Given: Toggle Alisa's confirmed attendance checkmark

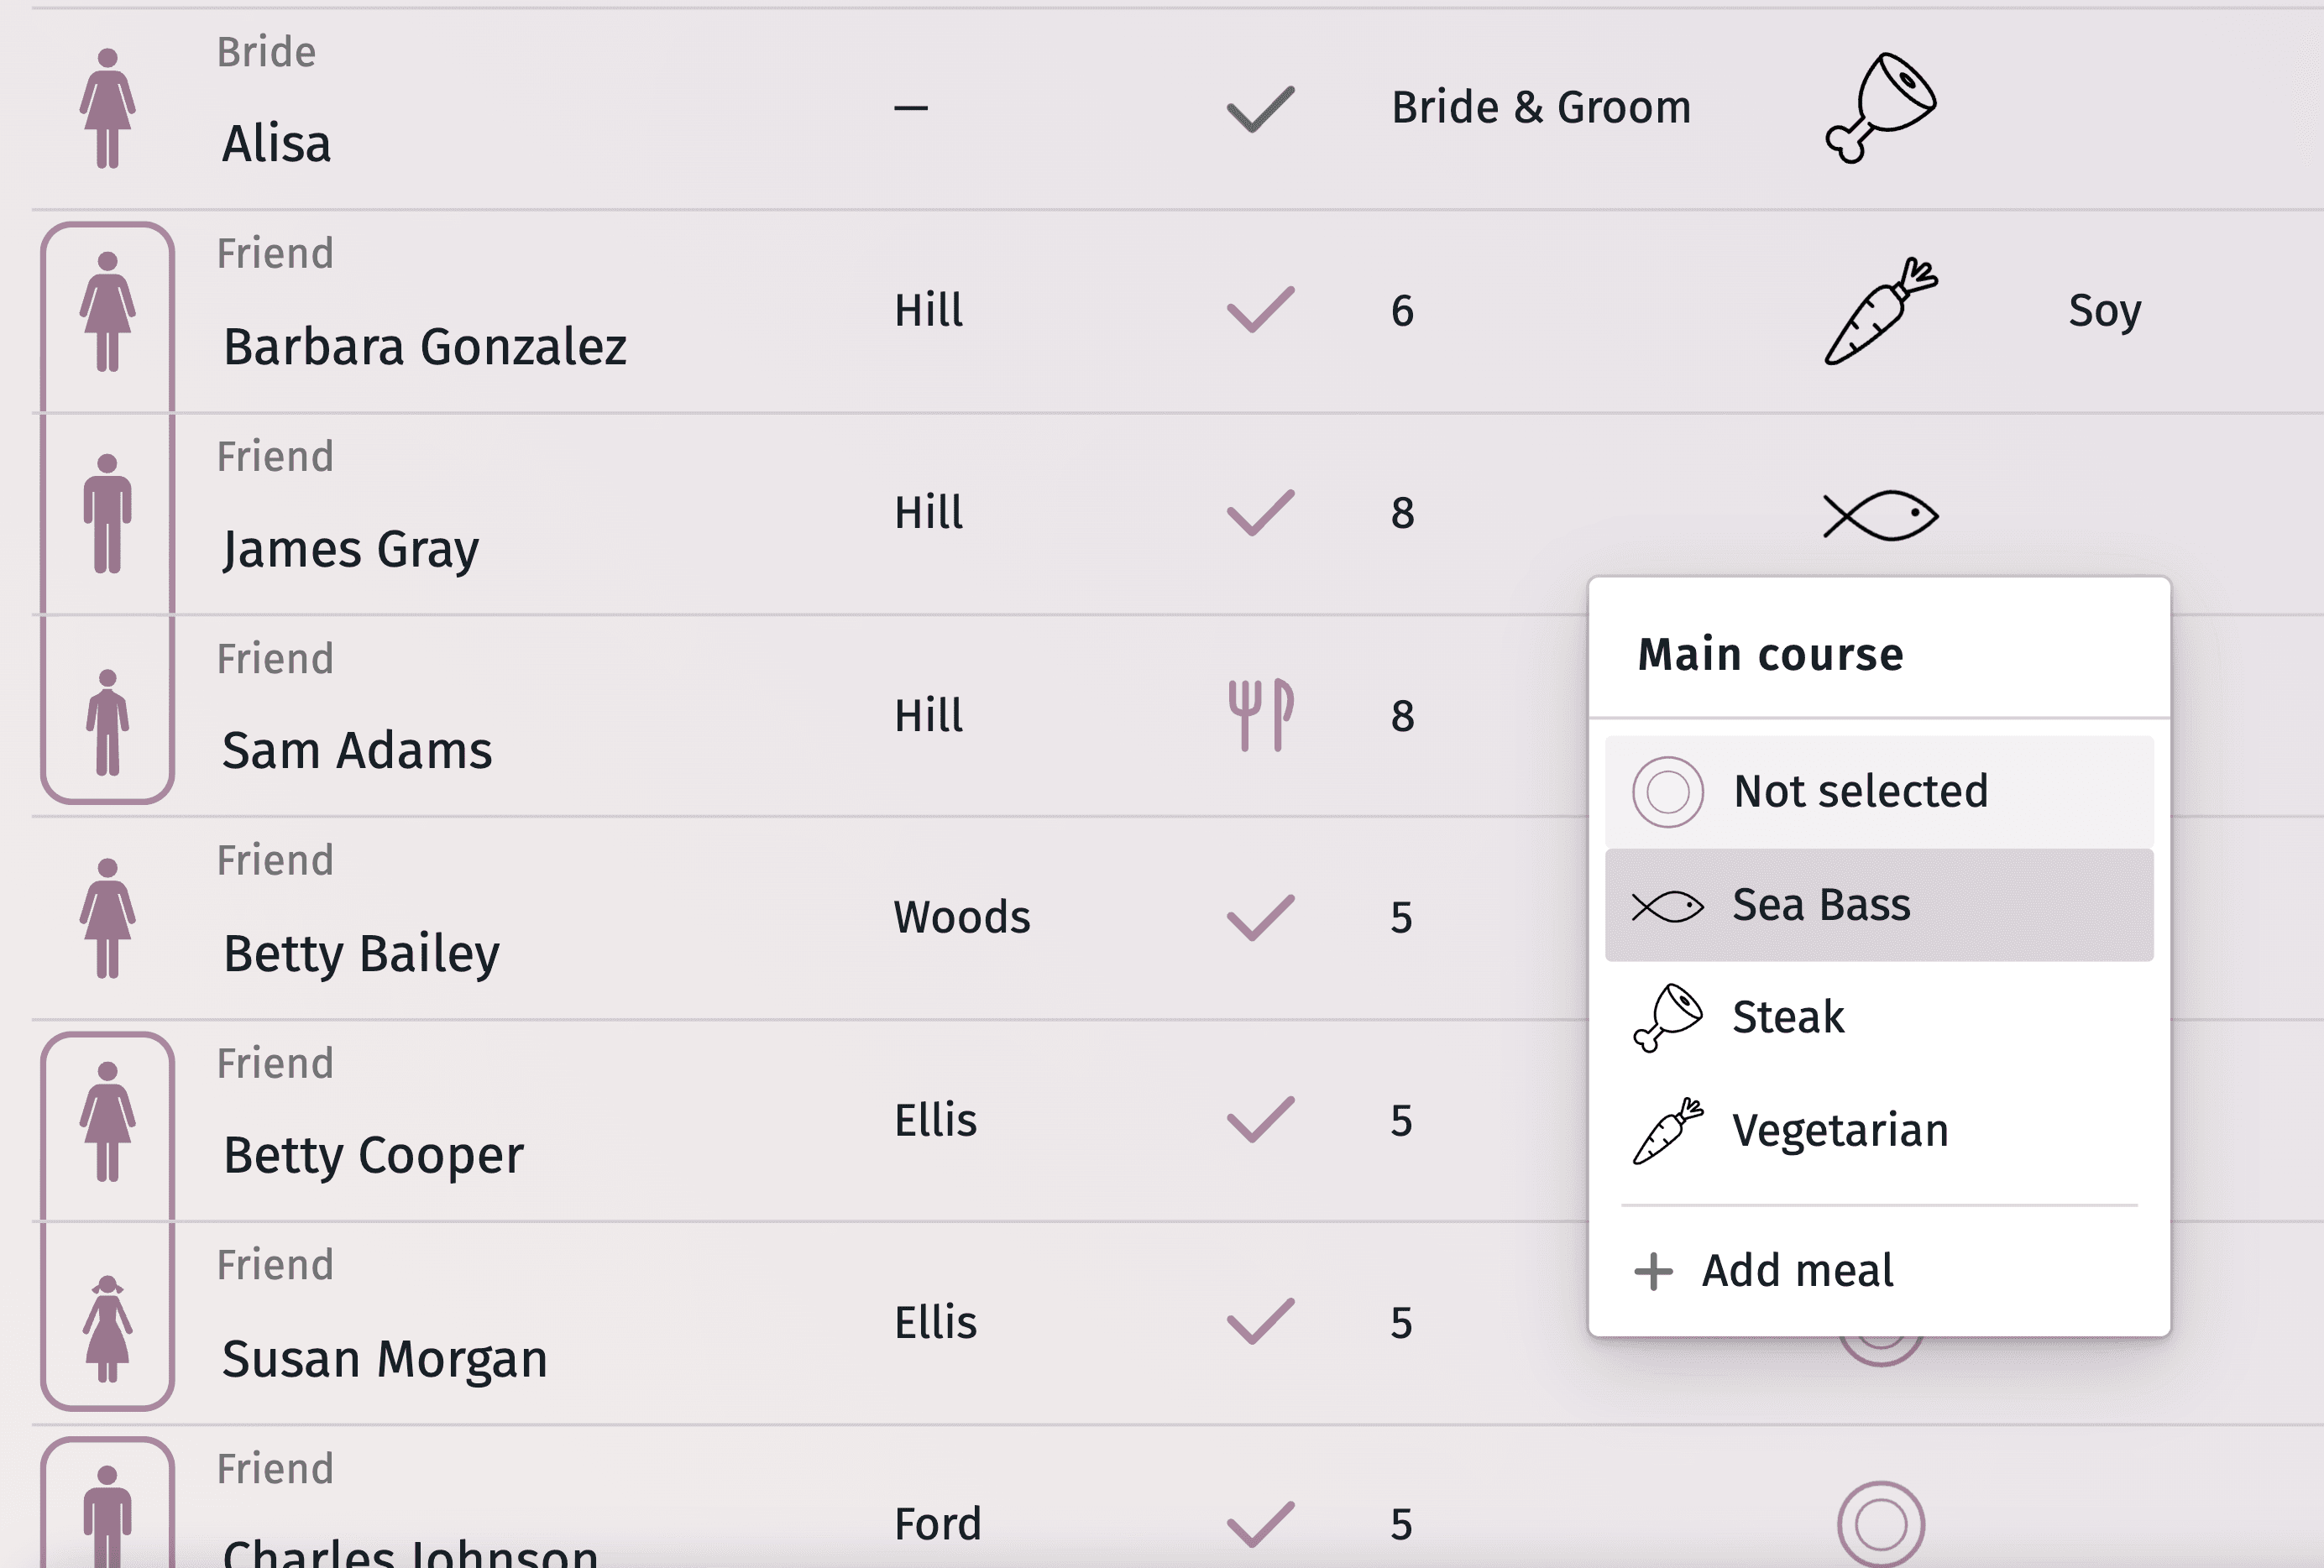Looking at the screenshot, I should click(1260, 108).
